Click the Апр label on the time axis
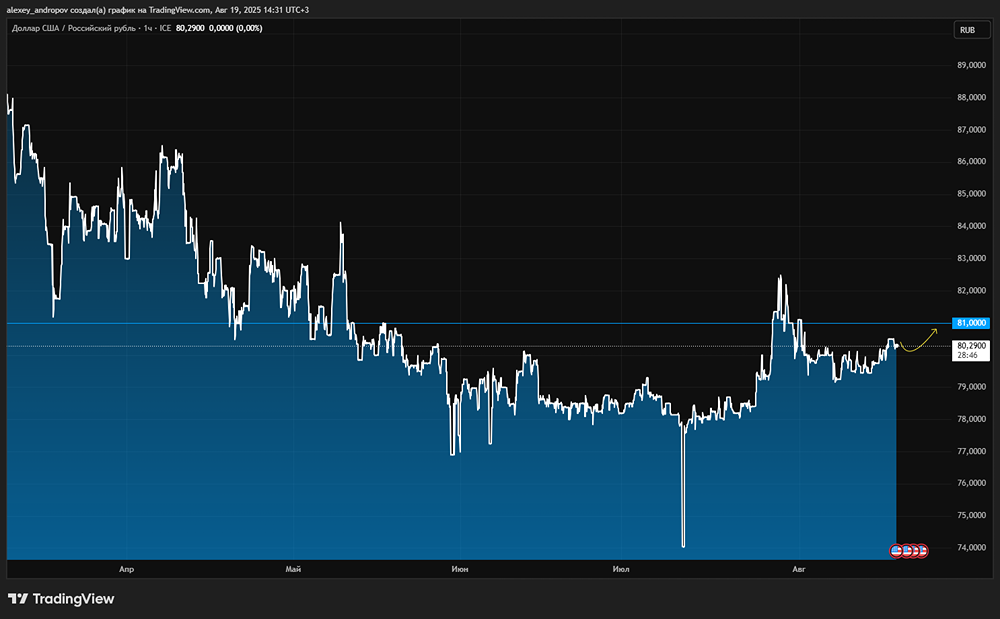The image size is (1000, 619). (x=126, y=569)
